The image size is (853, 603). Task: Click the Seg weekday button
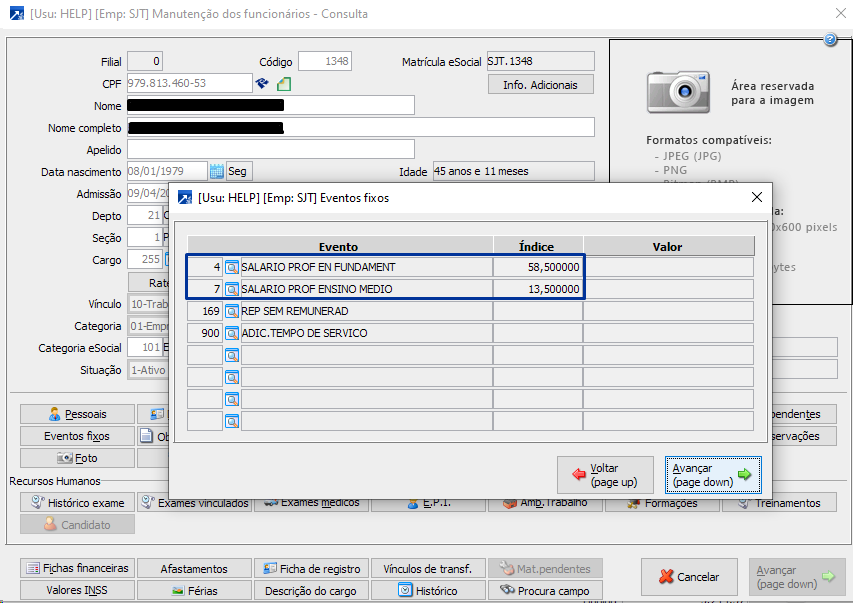[238, 171]
